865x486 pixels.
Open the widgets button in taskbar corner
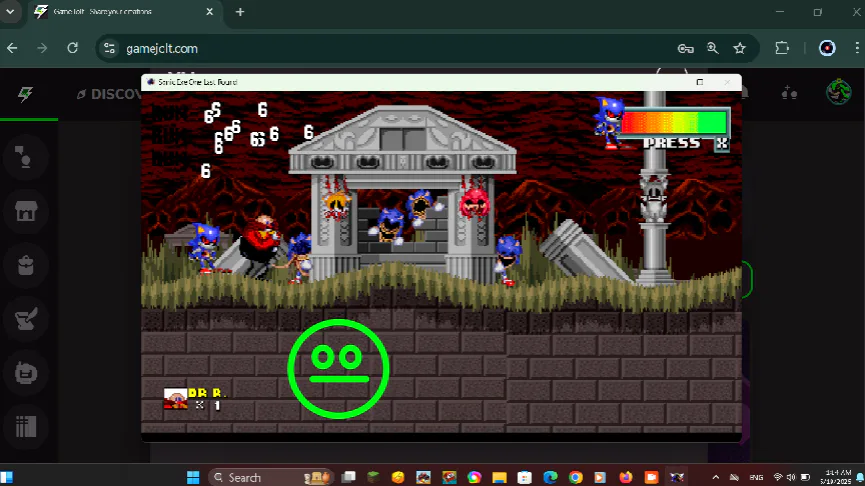(6, 477)
